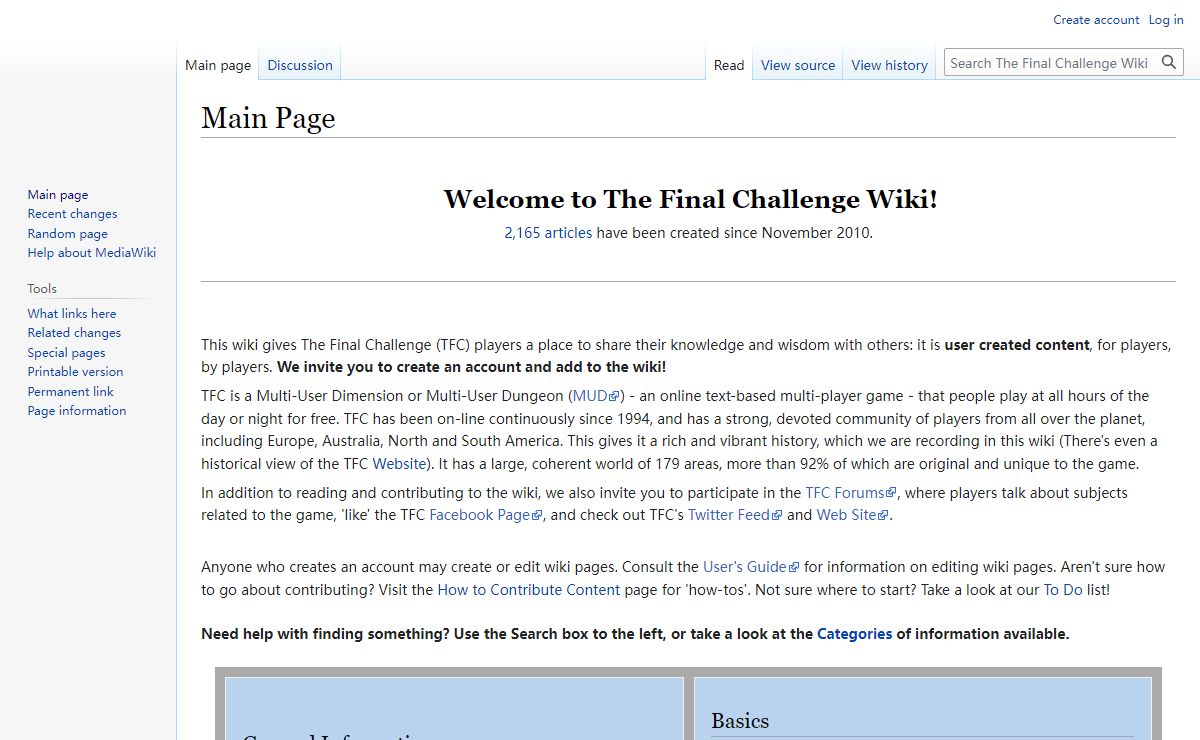Image resolution: width=1200 pixels, height=740 pixels.
Task: Open Special pages link
Action: (66, 353)
